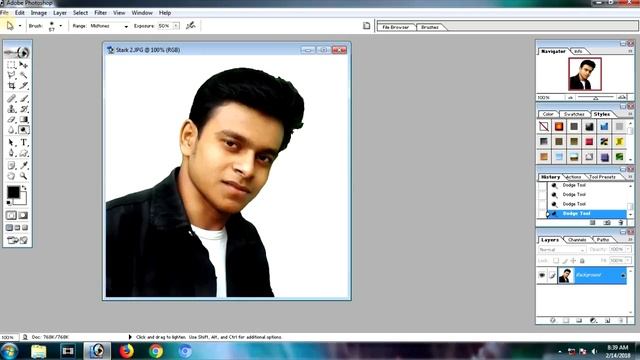
Task: Switch to the Swatches tab
Action: click(574, 114)
